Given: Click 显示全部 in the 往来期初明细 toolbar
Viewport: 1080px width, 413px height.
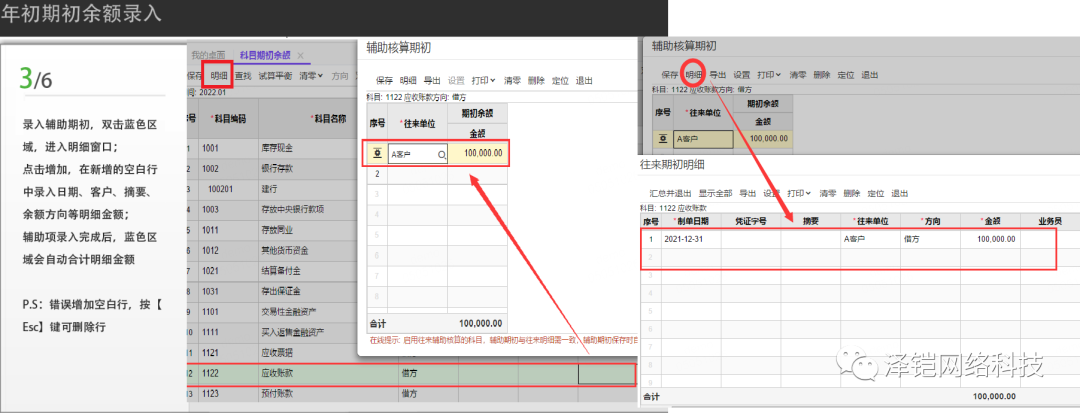Looking at the screenshot, I should 716,193.
